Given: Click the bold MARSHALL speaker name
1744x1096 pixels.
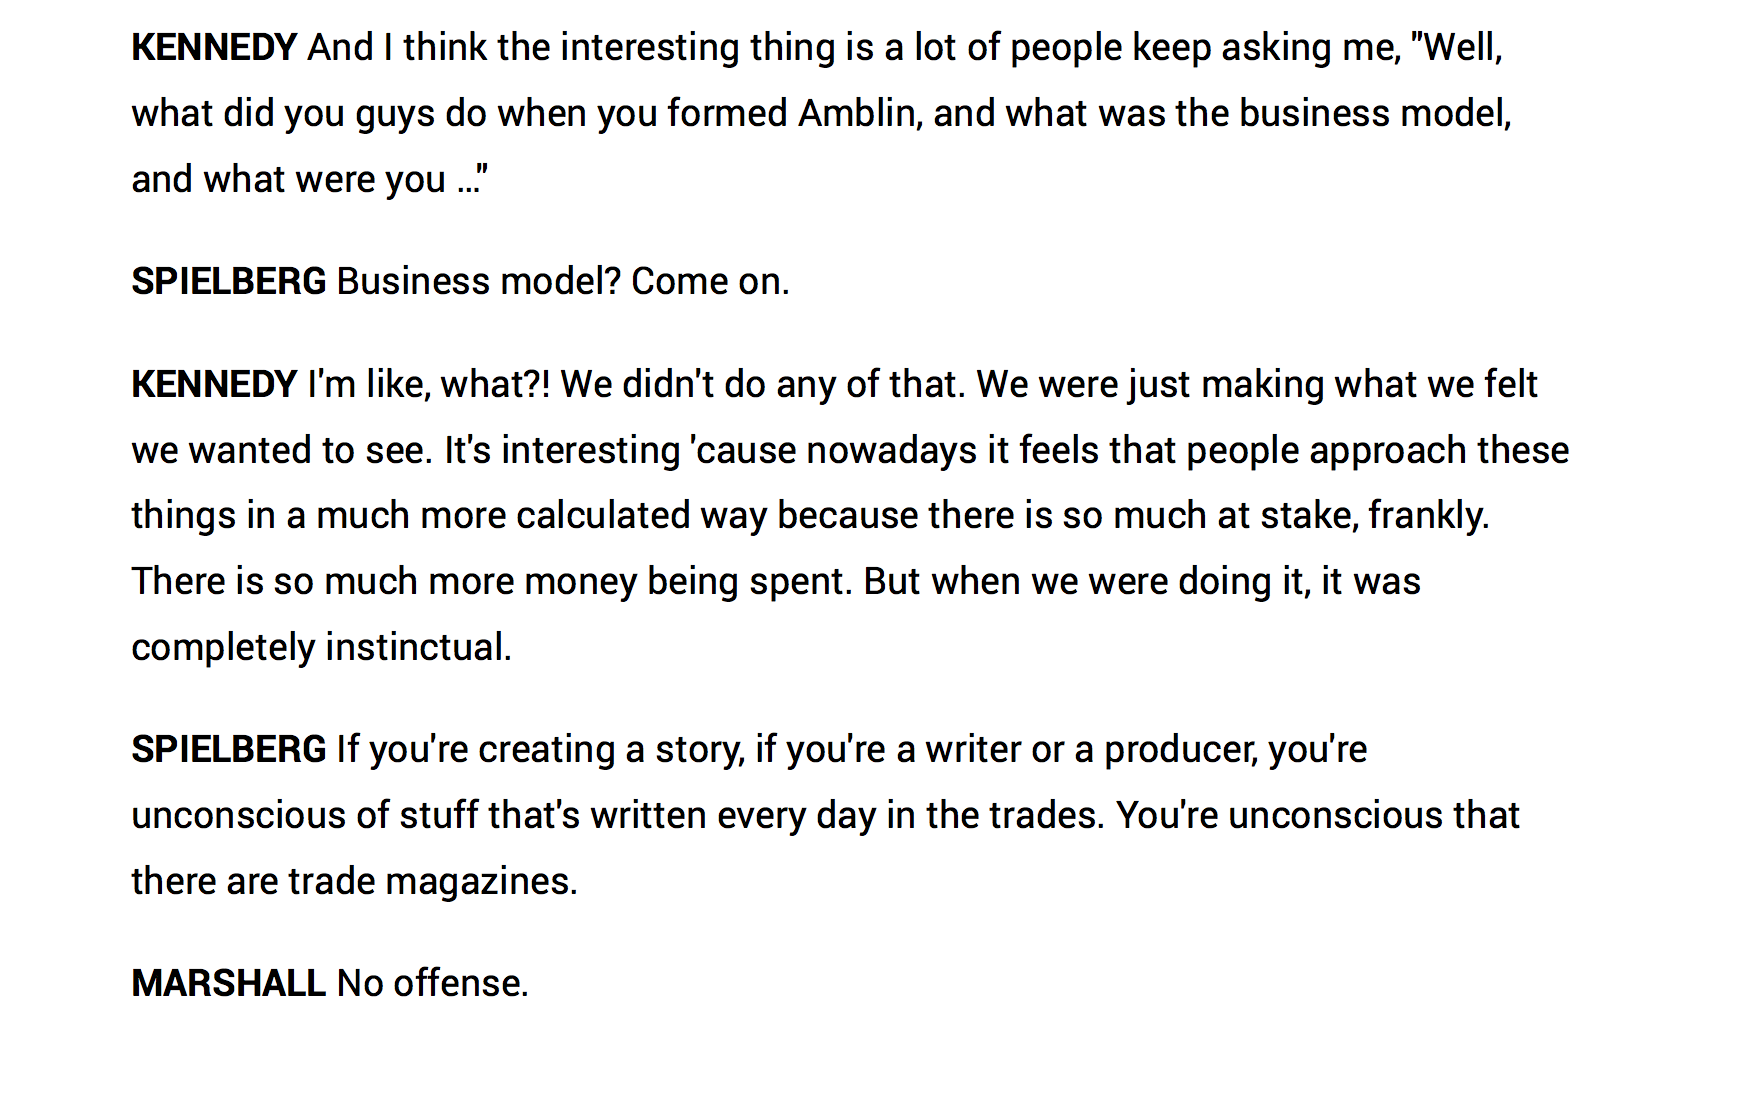Looking at the screenshot, I should (x=229, y=983).
